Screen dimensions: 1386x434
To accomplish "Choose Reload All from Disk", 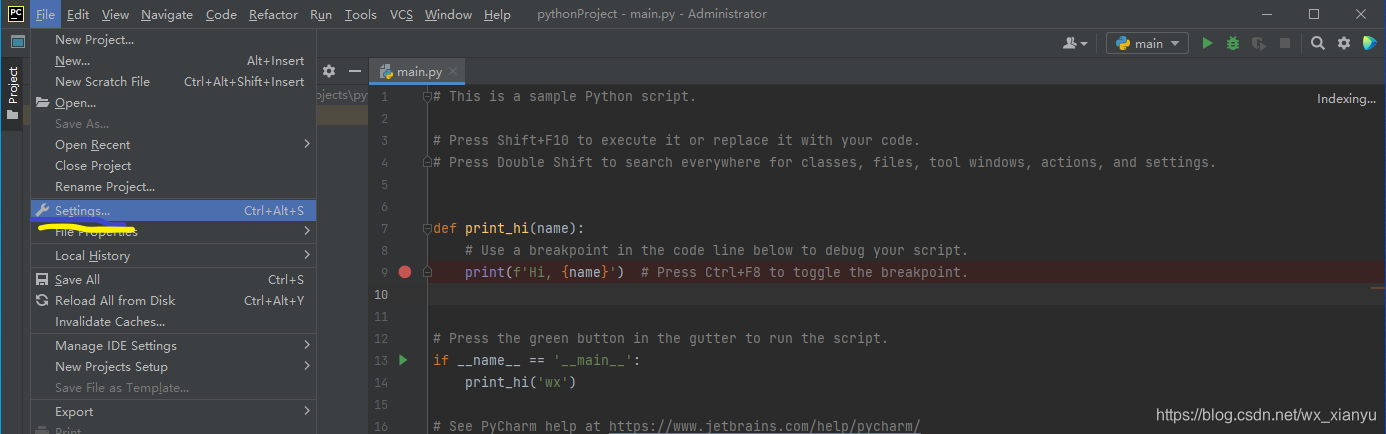I will pyautogui.click(x=174, y=300).
